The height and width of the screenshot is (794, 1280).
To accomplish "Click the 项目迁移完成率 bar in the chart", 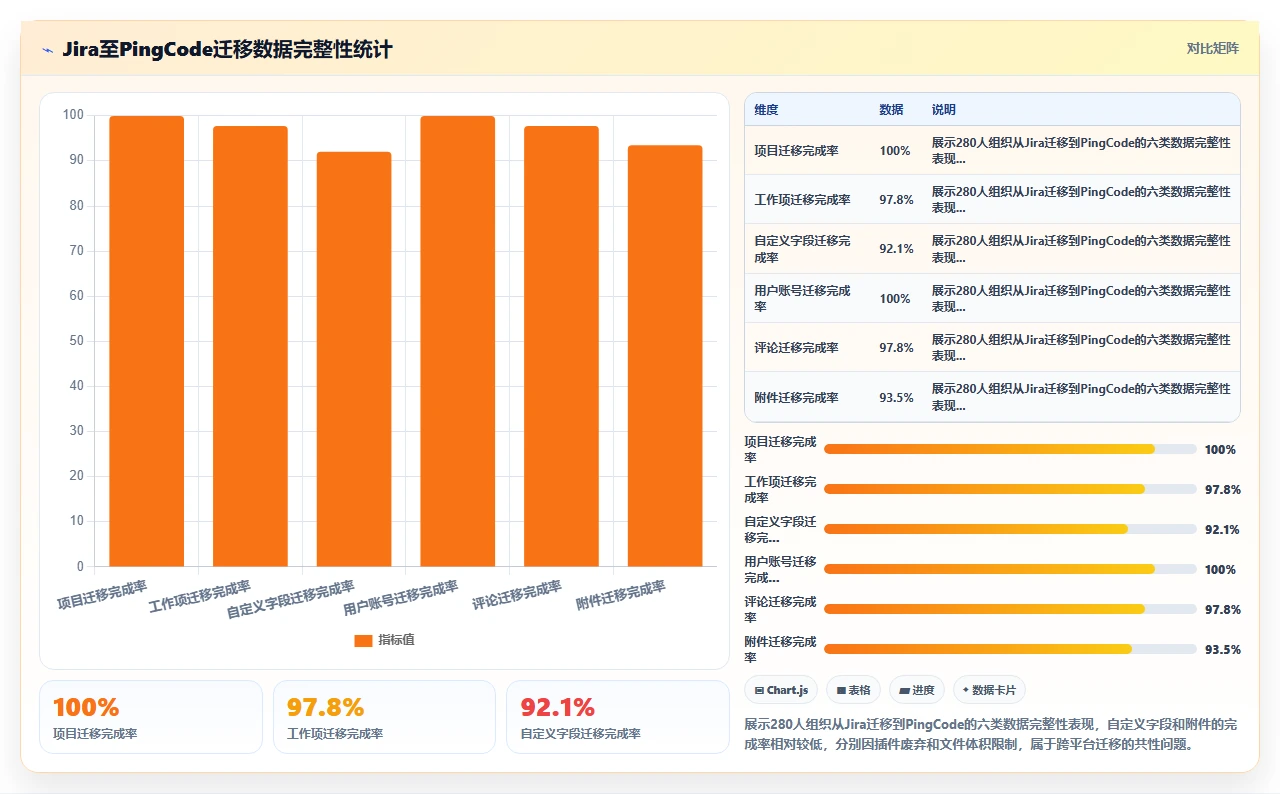I will point(146,341).
